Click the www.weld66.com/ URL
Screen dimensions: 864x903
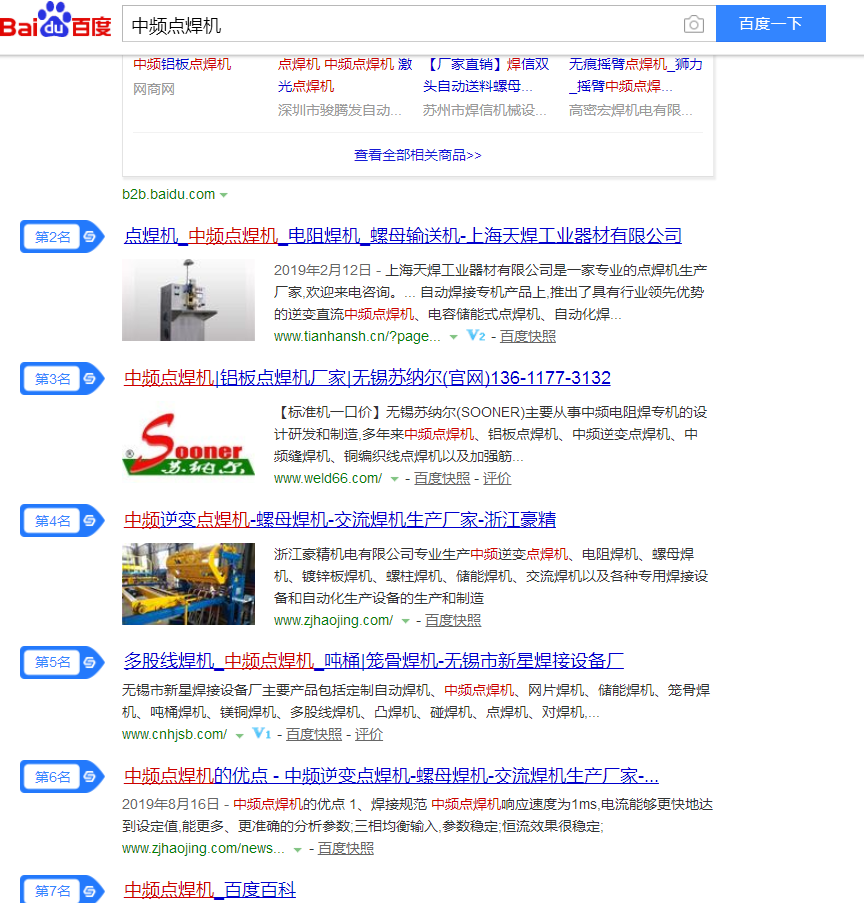(x=328, y=479)
